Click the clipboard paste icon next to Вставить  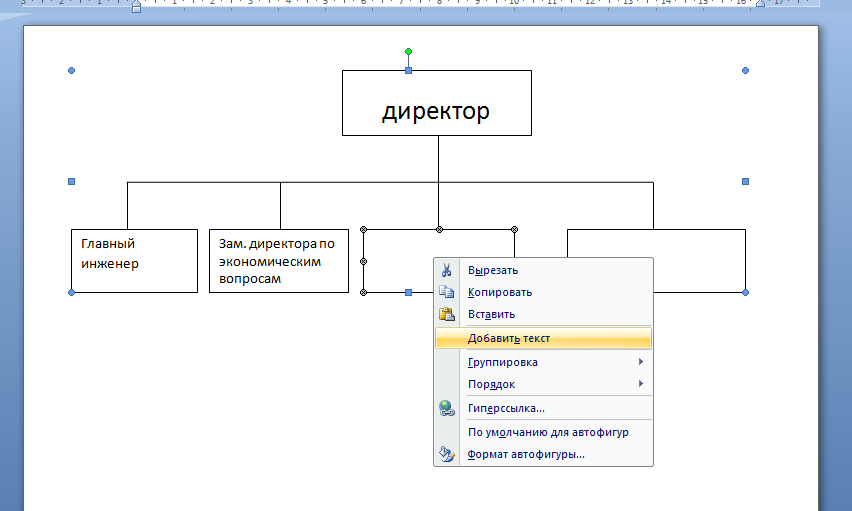(x=447, y=314)
